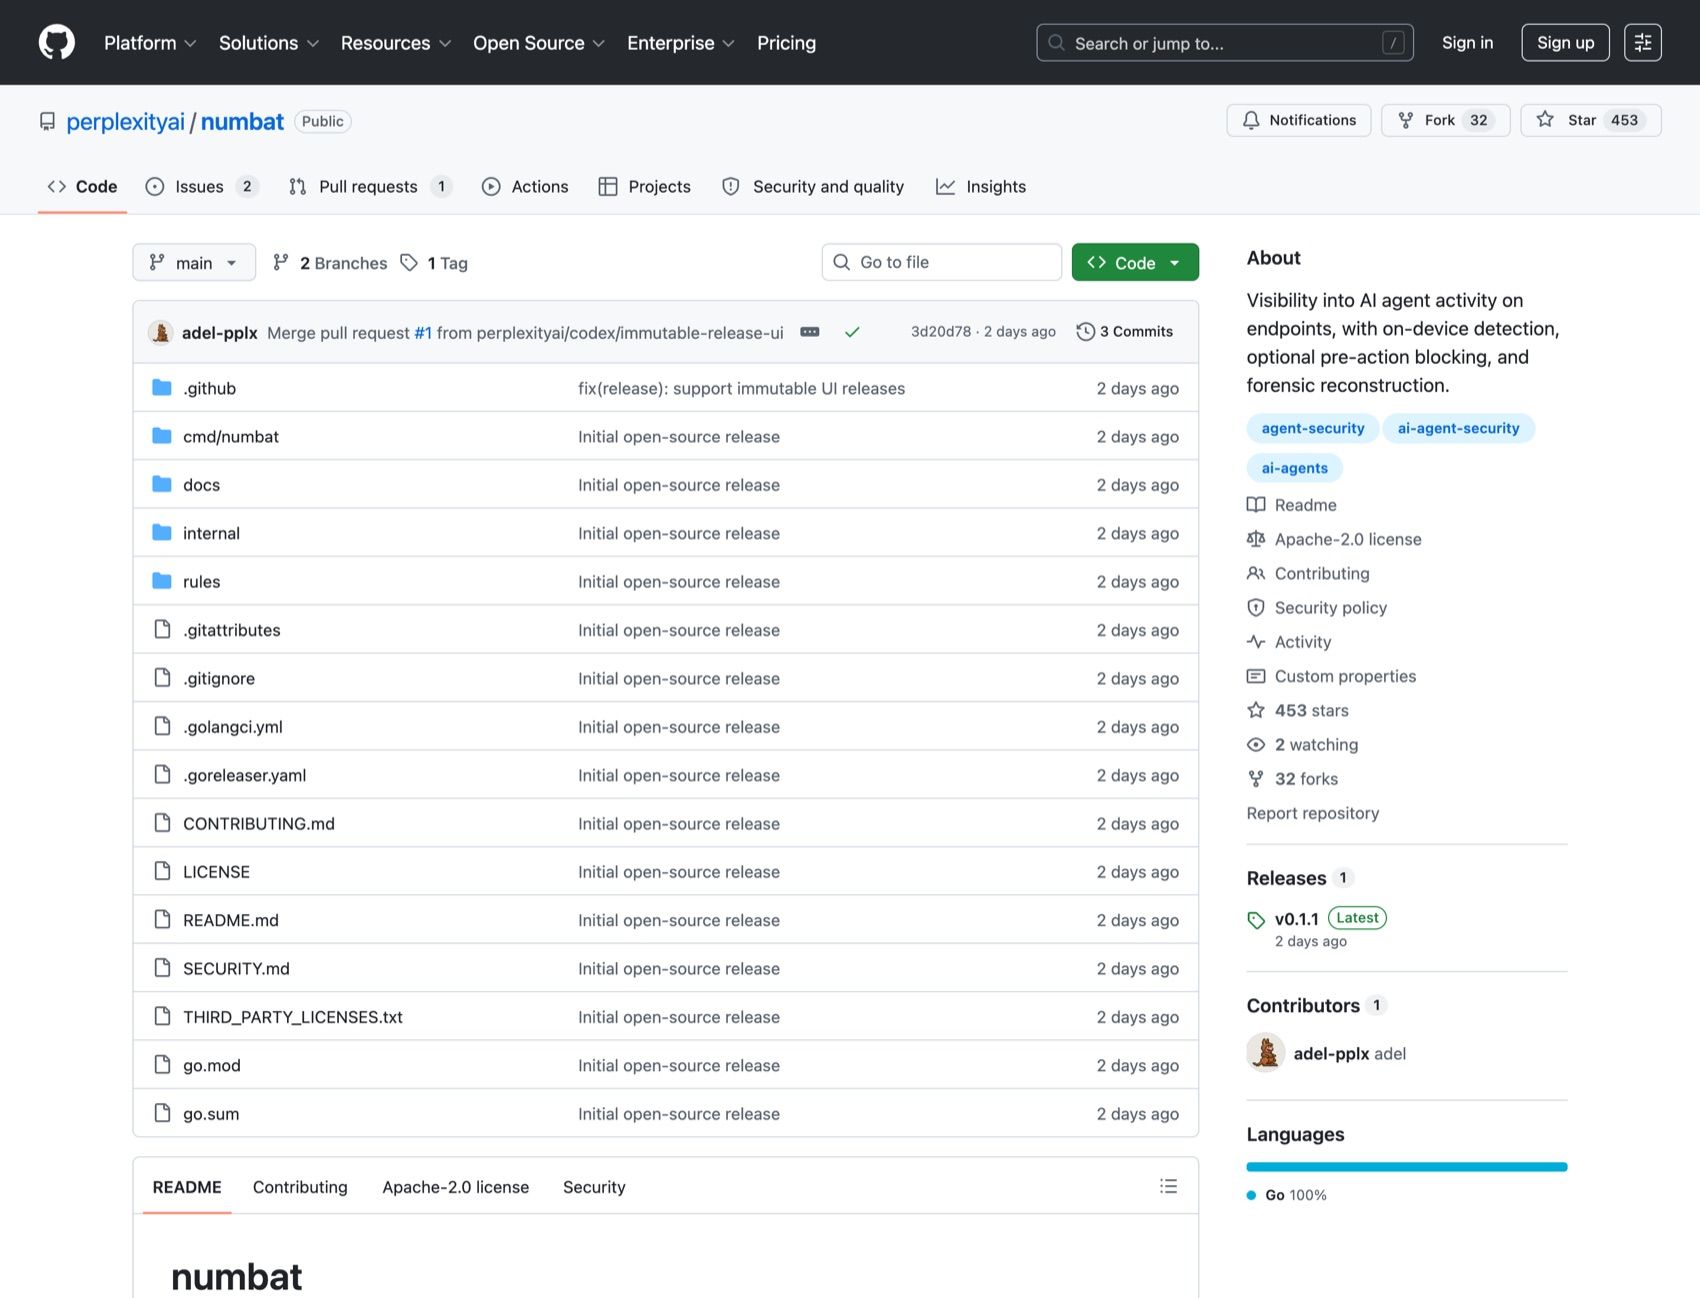Open the internal folder

point(211,533)
